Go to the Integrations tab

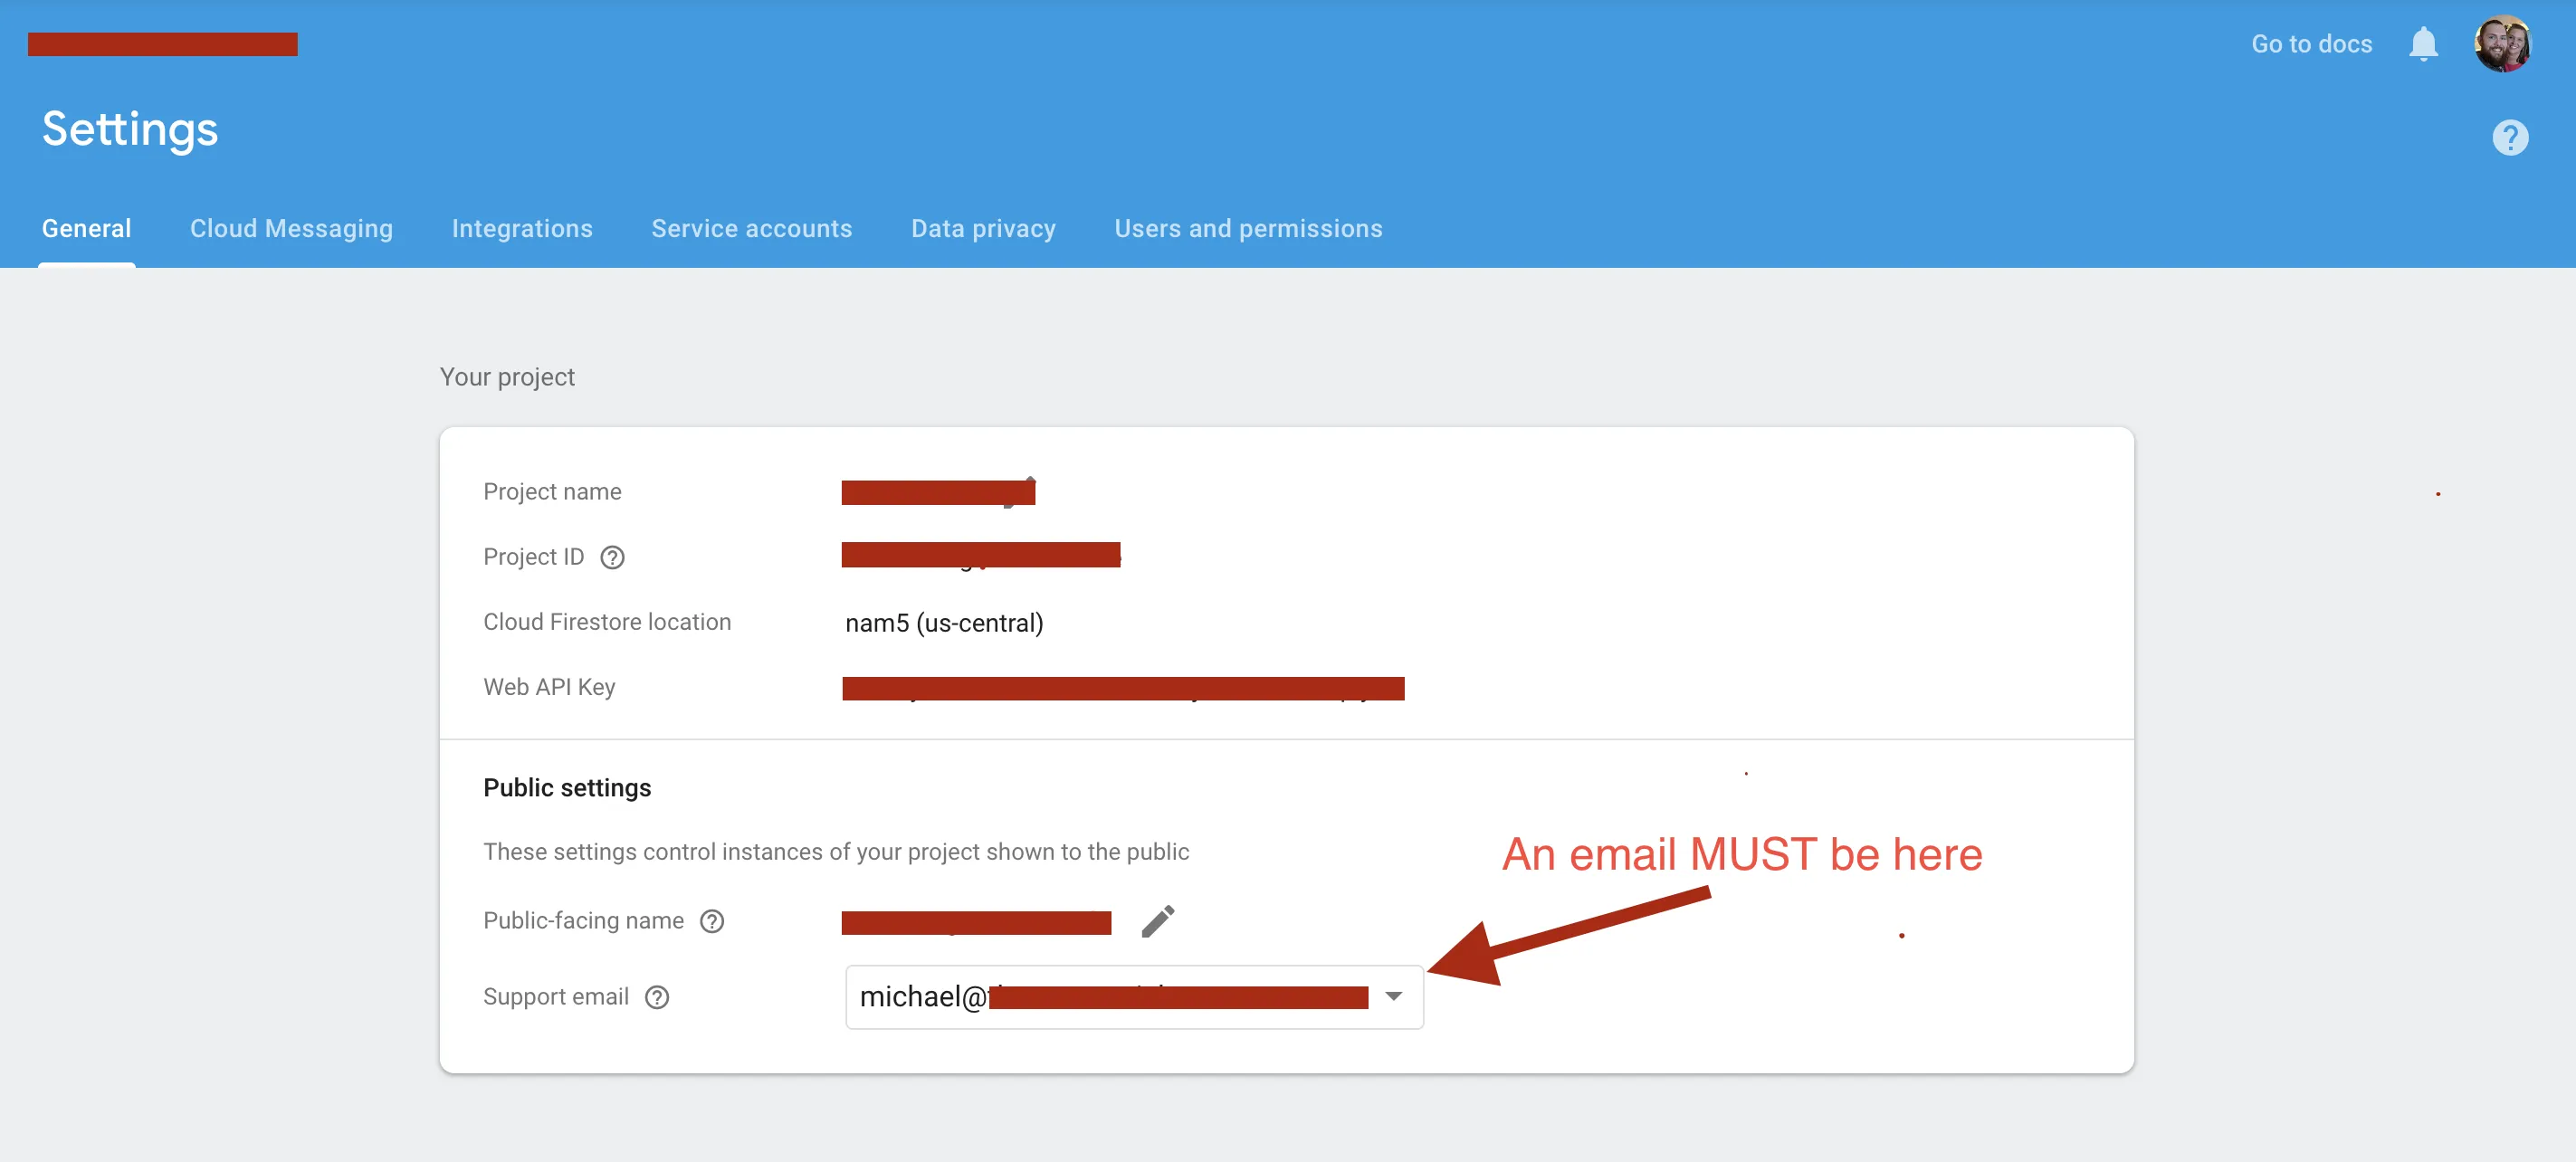pos(521,228)
